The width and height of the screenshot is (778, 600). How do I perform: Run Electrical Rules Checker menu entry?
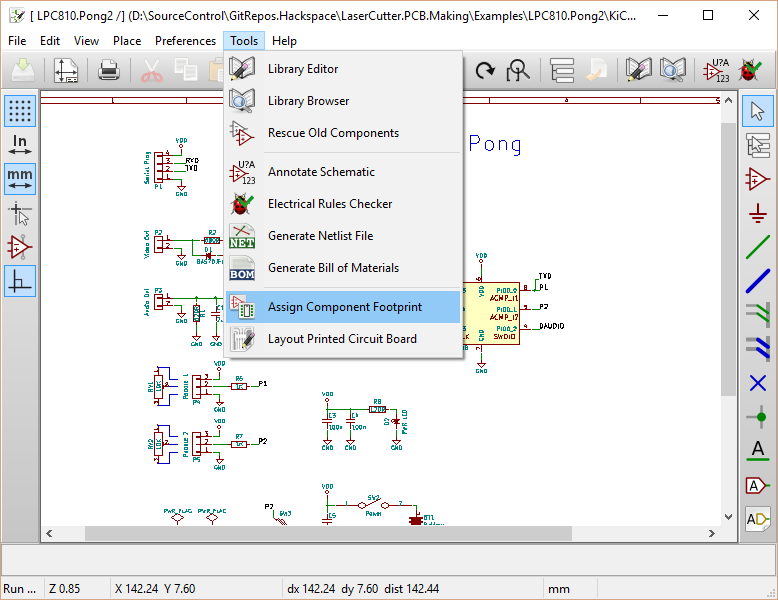pos(343,204)
